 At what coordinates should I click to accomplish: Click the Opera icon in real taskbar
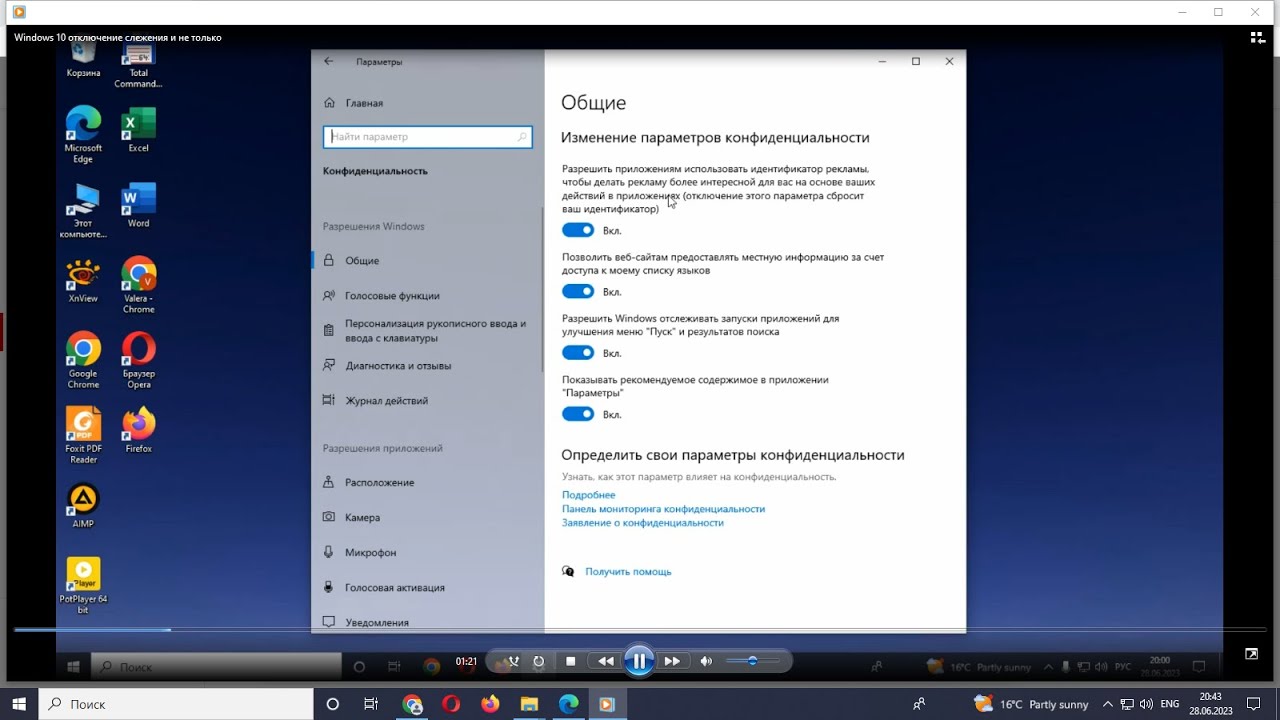(451, 704)
